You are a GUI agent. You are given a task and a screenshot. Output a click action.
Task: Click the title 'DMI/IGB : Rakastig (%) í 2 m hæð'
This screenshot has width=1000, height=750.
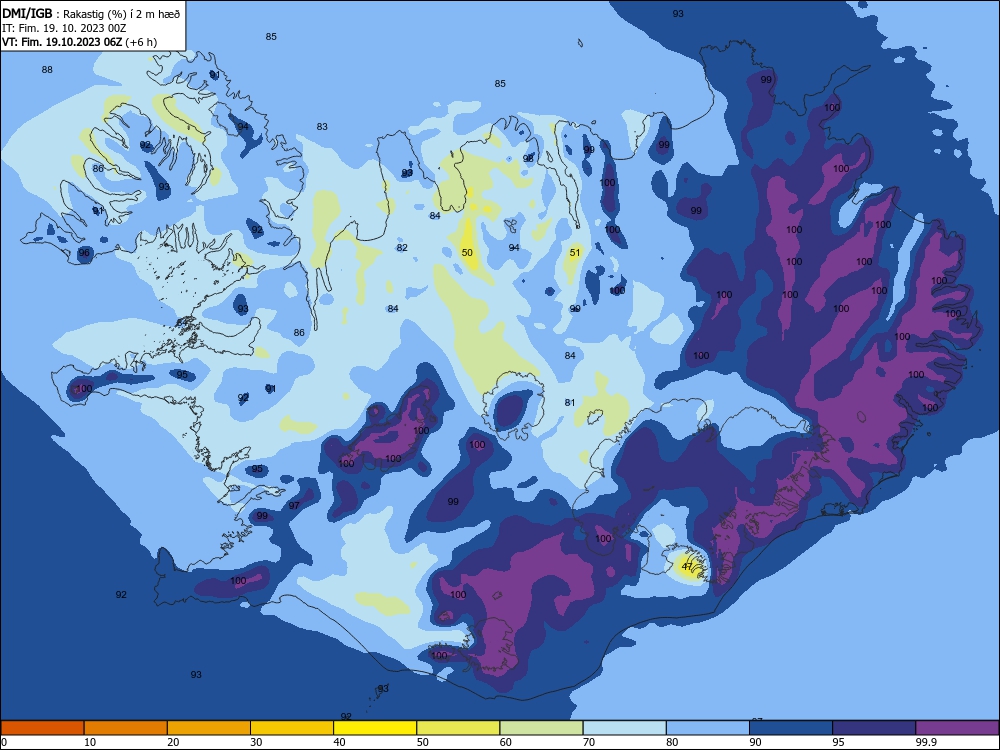click(91, 13)
